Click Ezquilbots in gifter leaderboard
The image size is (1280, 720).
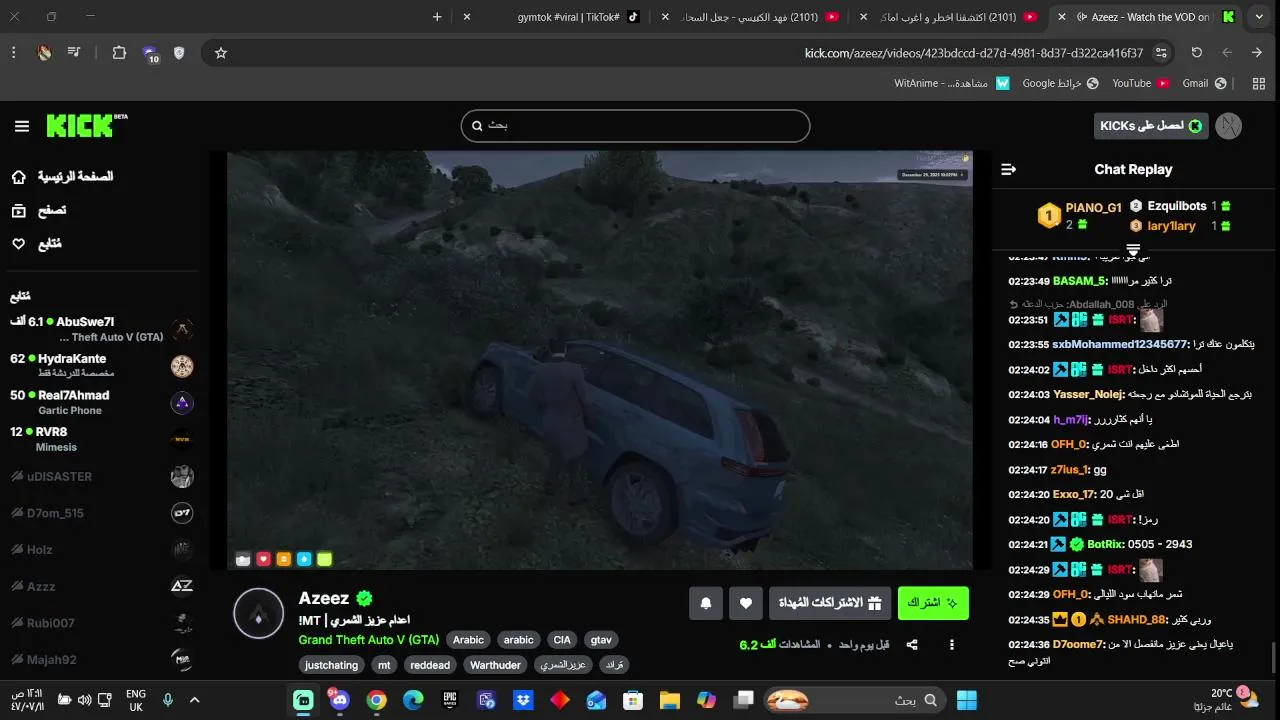tap(1181, 206)
